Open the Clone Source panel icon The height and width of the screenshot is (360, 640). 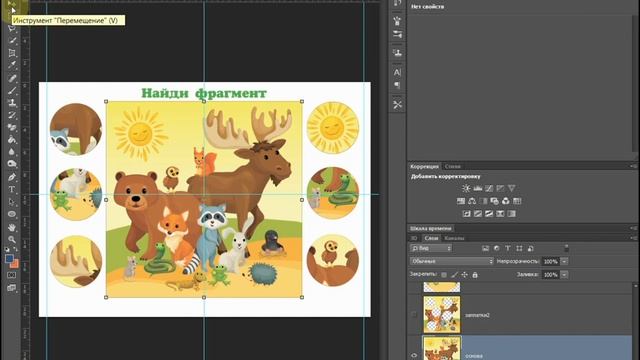(397, 53)
